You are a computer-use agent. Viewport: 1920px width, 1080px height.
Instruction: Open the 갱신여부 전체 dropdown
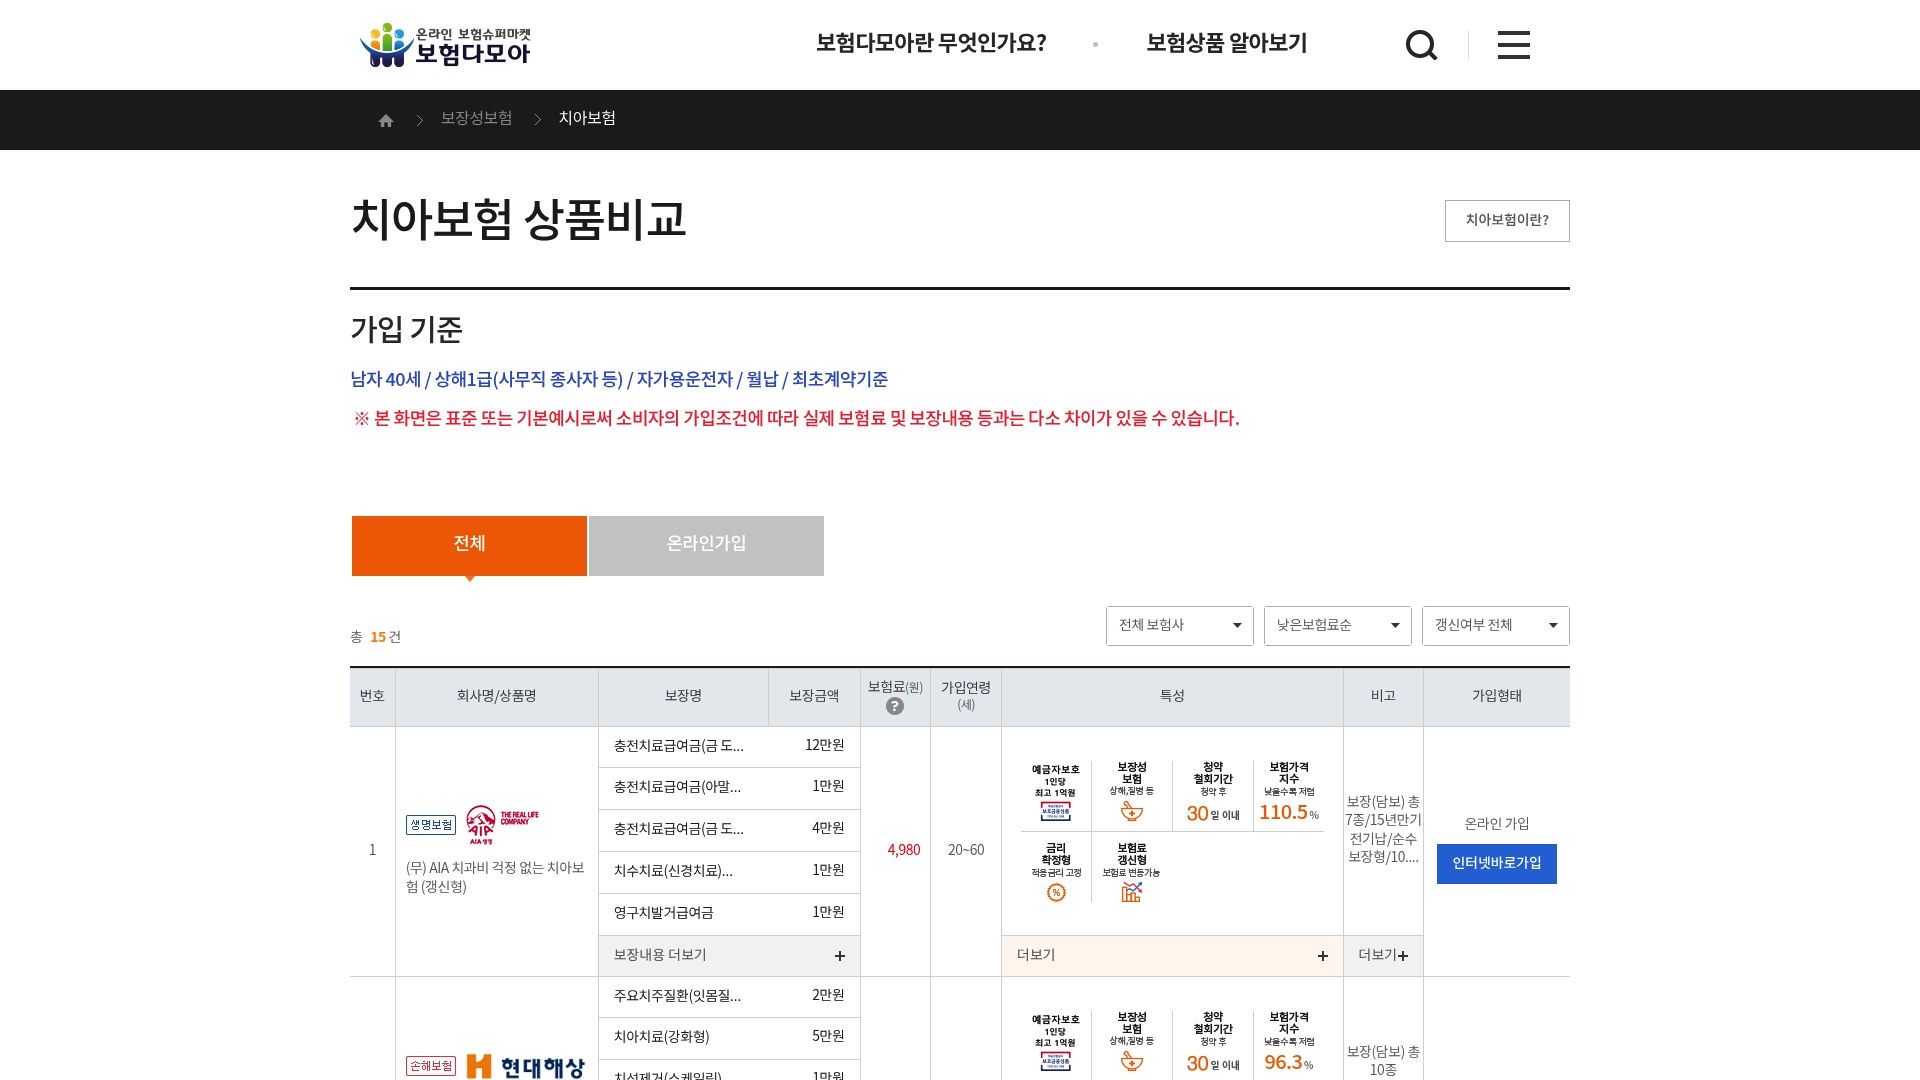[1495, 626]
